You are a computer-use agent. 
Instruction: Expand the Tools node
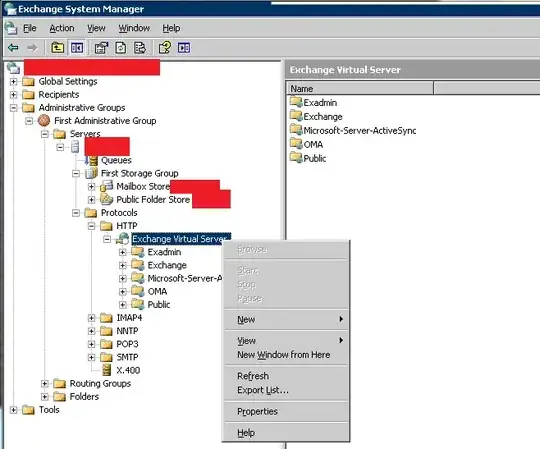point(13,410)
